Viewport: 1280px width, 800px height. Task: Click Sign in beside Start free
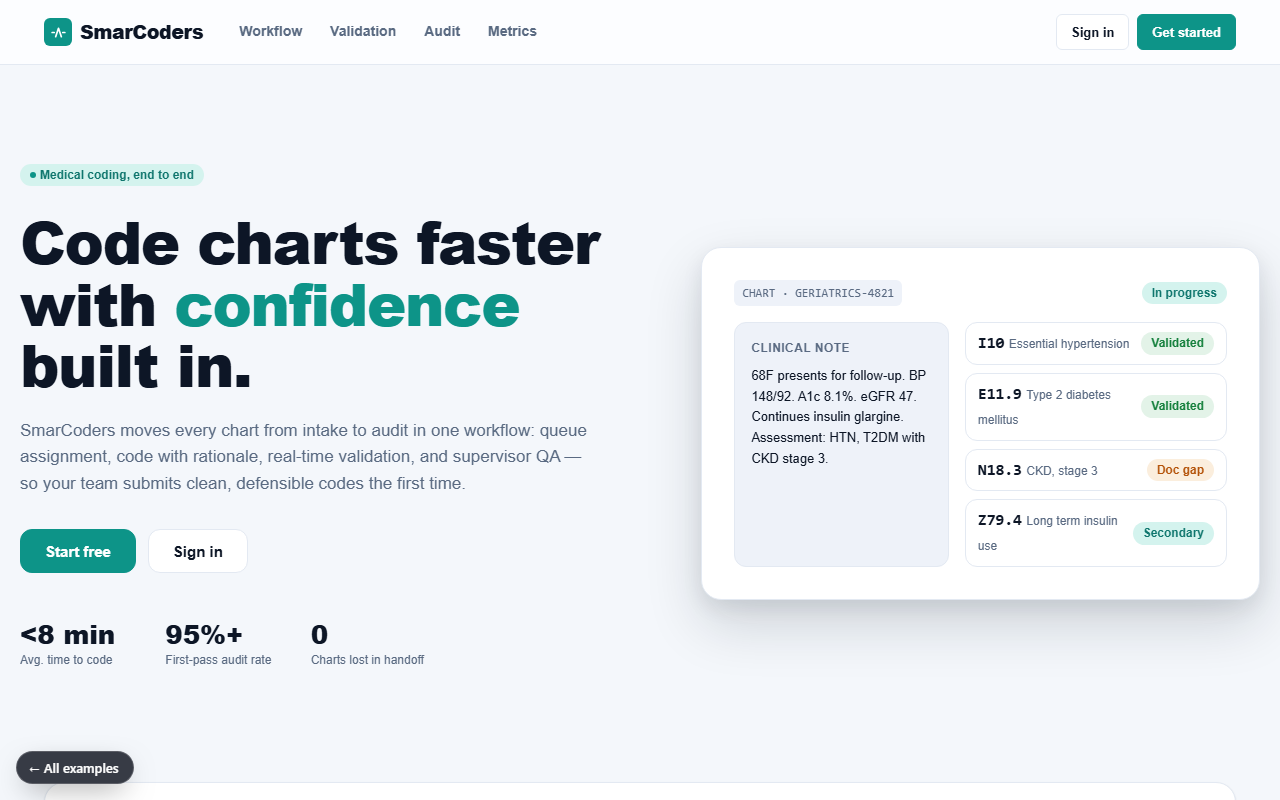(198, 551)
